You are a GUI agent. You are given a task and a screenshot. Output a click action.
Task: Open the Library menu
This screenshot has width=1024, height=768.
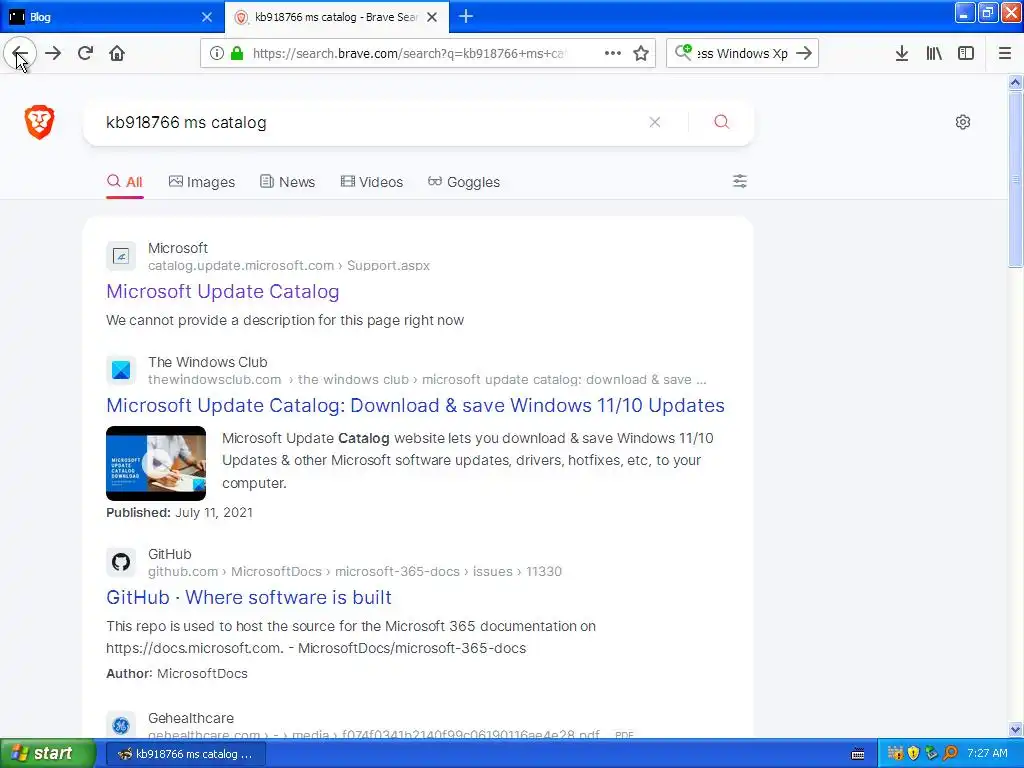click(x=934, y=54)
